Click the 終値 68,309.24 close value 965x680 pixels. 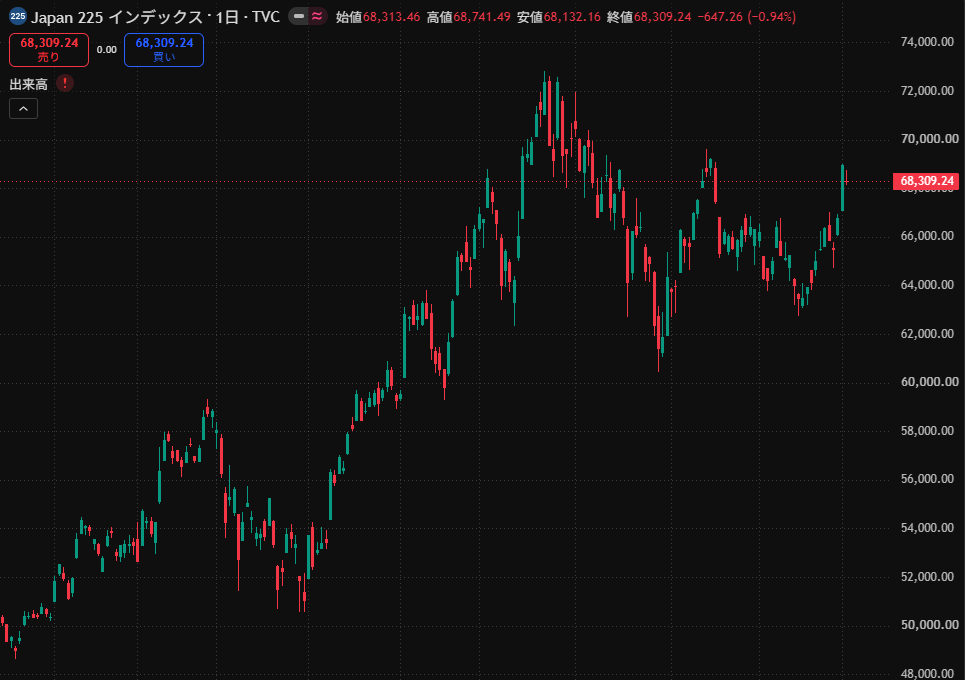(x=649, y=17)
